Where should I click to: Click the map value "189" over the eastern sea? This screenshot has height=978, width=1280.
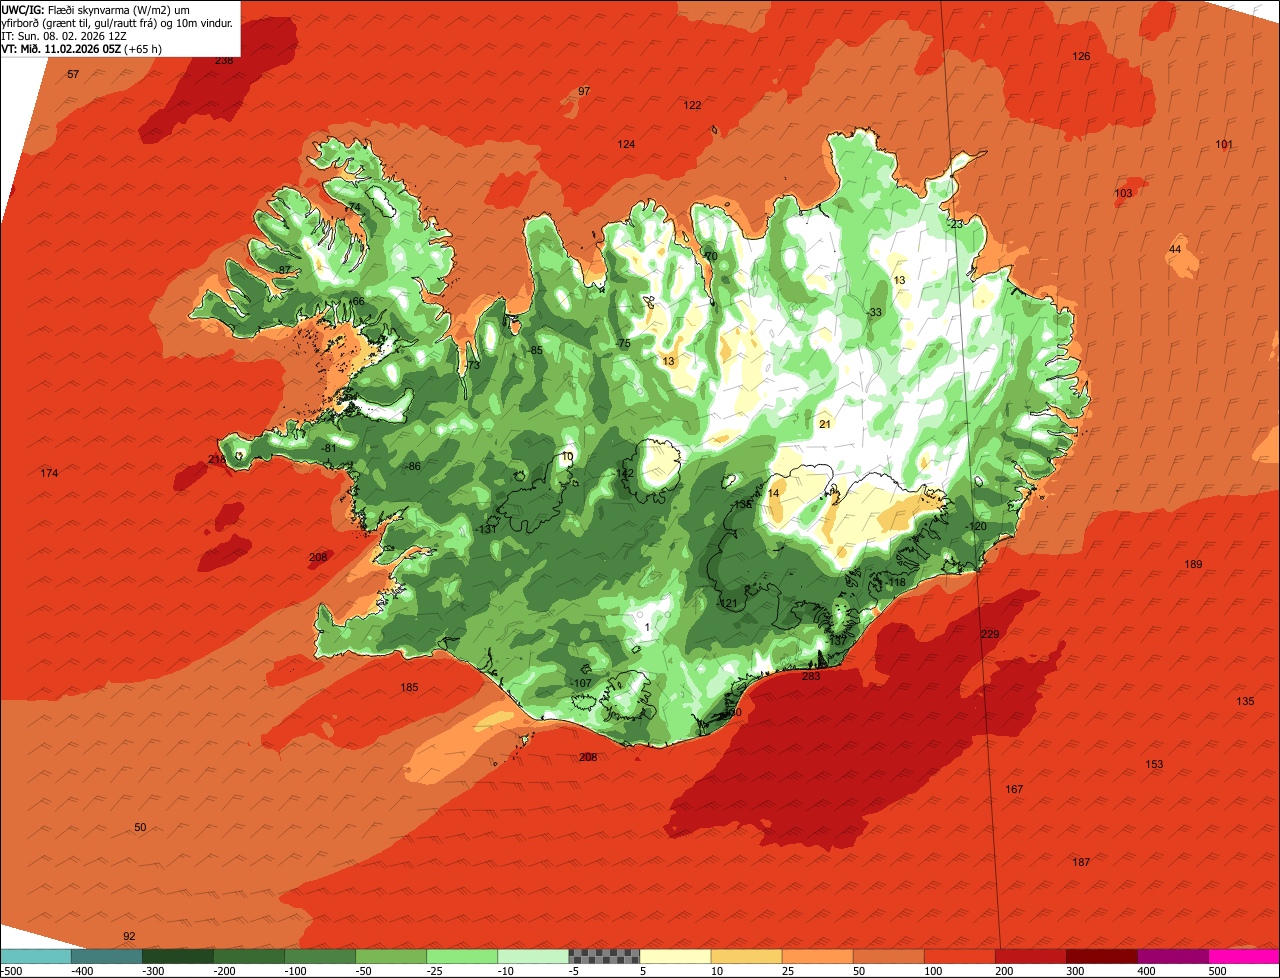coord(1193,565)
